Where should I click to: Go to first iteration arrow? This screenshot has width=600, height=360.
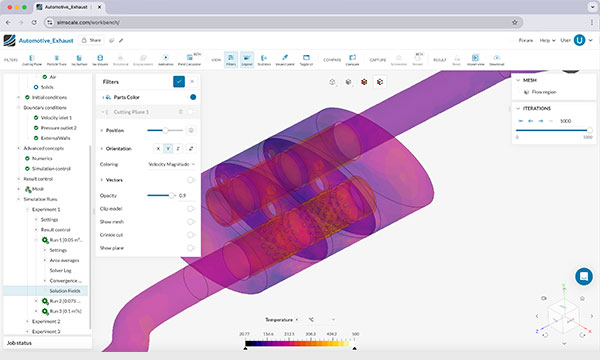click(x=520, y=121)
